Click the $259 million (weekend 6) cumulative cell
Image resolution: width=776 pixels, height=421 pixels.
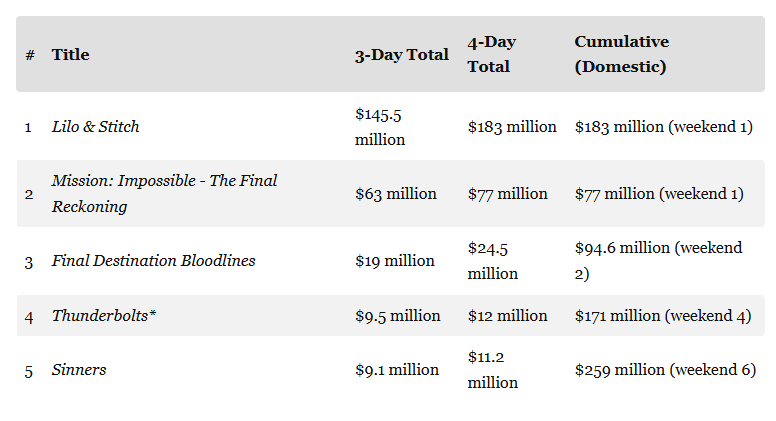point(665,370)
